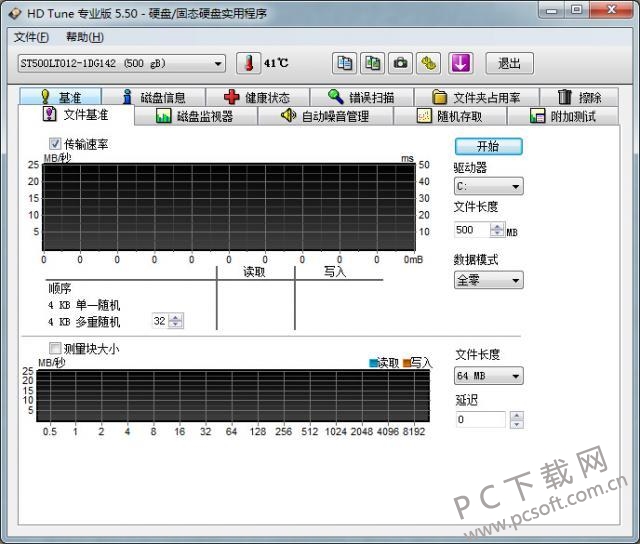
Task: Open the 错误扫描 tab
Action: [362, 97]
